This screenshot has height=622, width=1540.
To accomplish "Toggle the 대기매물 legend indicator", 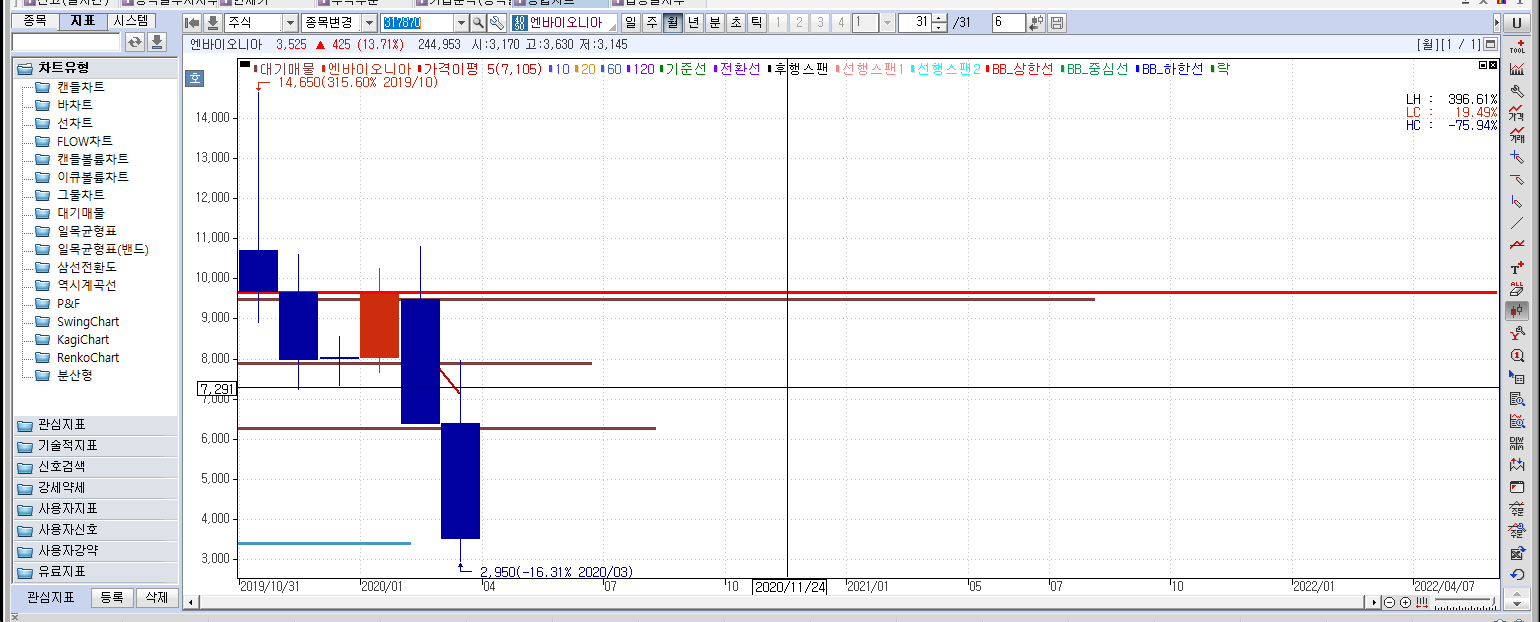I will 284,69.
